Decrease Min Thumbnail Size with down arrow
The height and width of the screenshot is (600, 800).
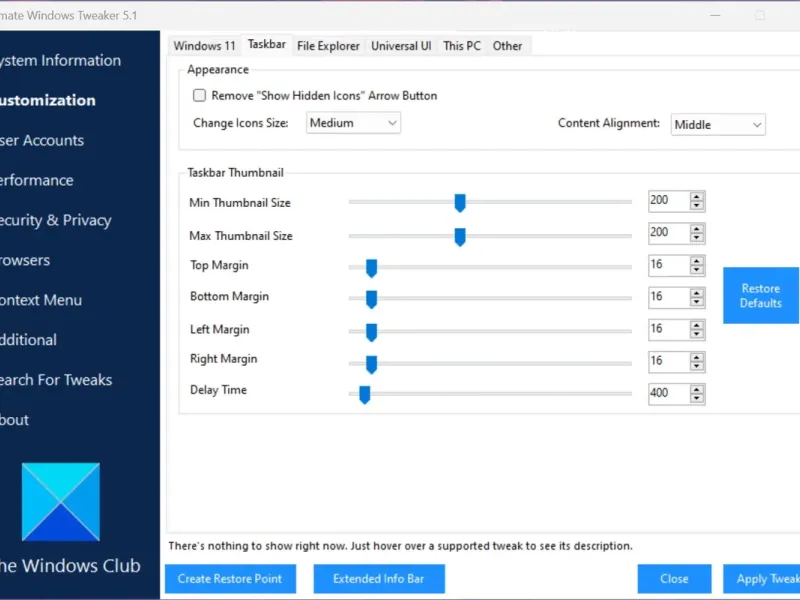696,205
